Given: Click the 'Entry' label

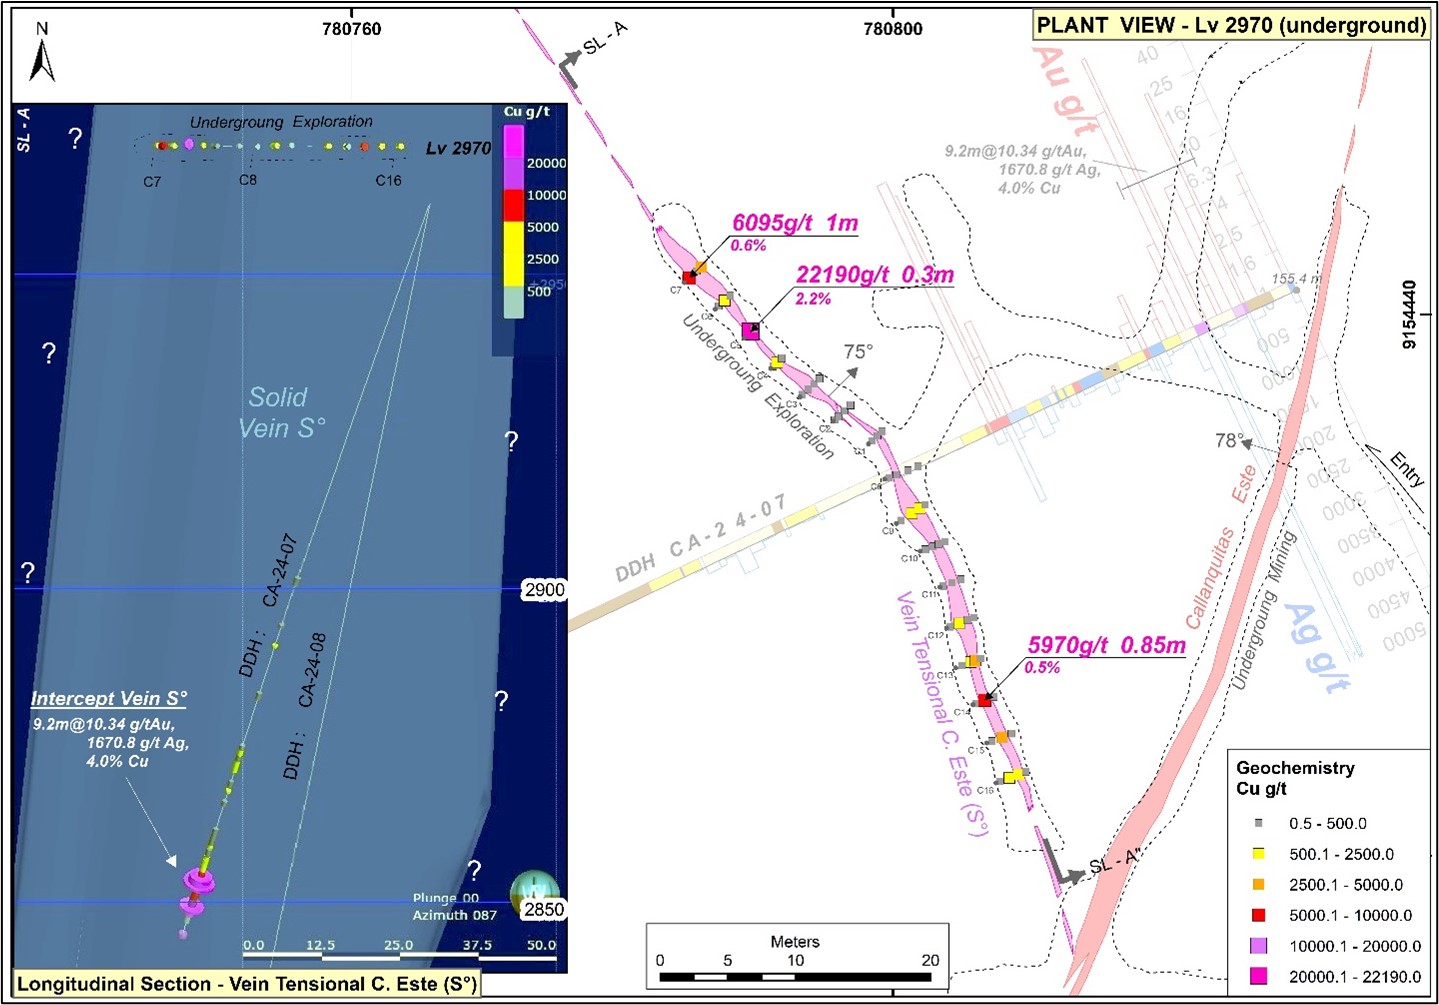Looking at the screenshot, I should [1407, 468].
